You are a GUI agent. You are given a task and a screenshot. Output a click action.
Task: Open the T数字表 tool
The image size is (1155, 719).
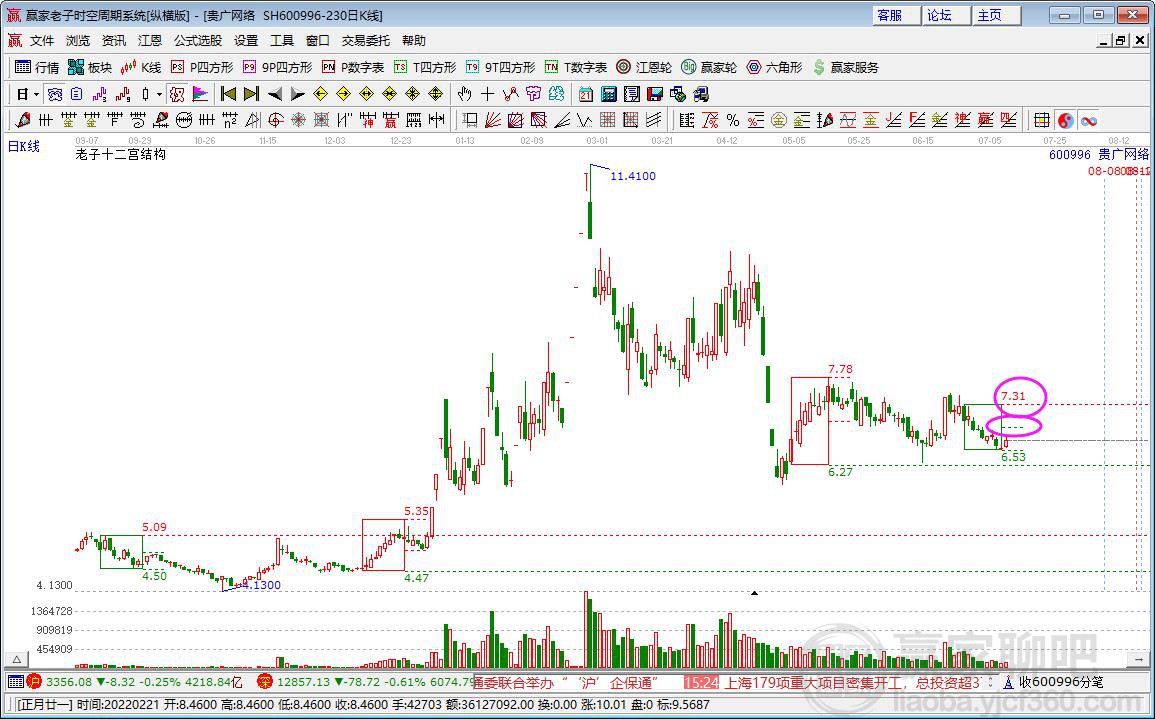click(x=576, y=68)
